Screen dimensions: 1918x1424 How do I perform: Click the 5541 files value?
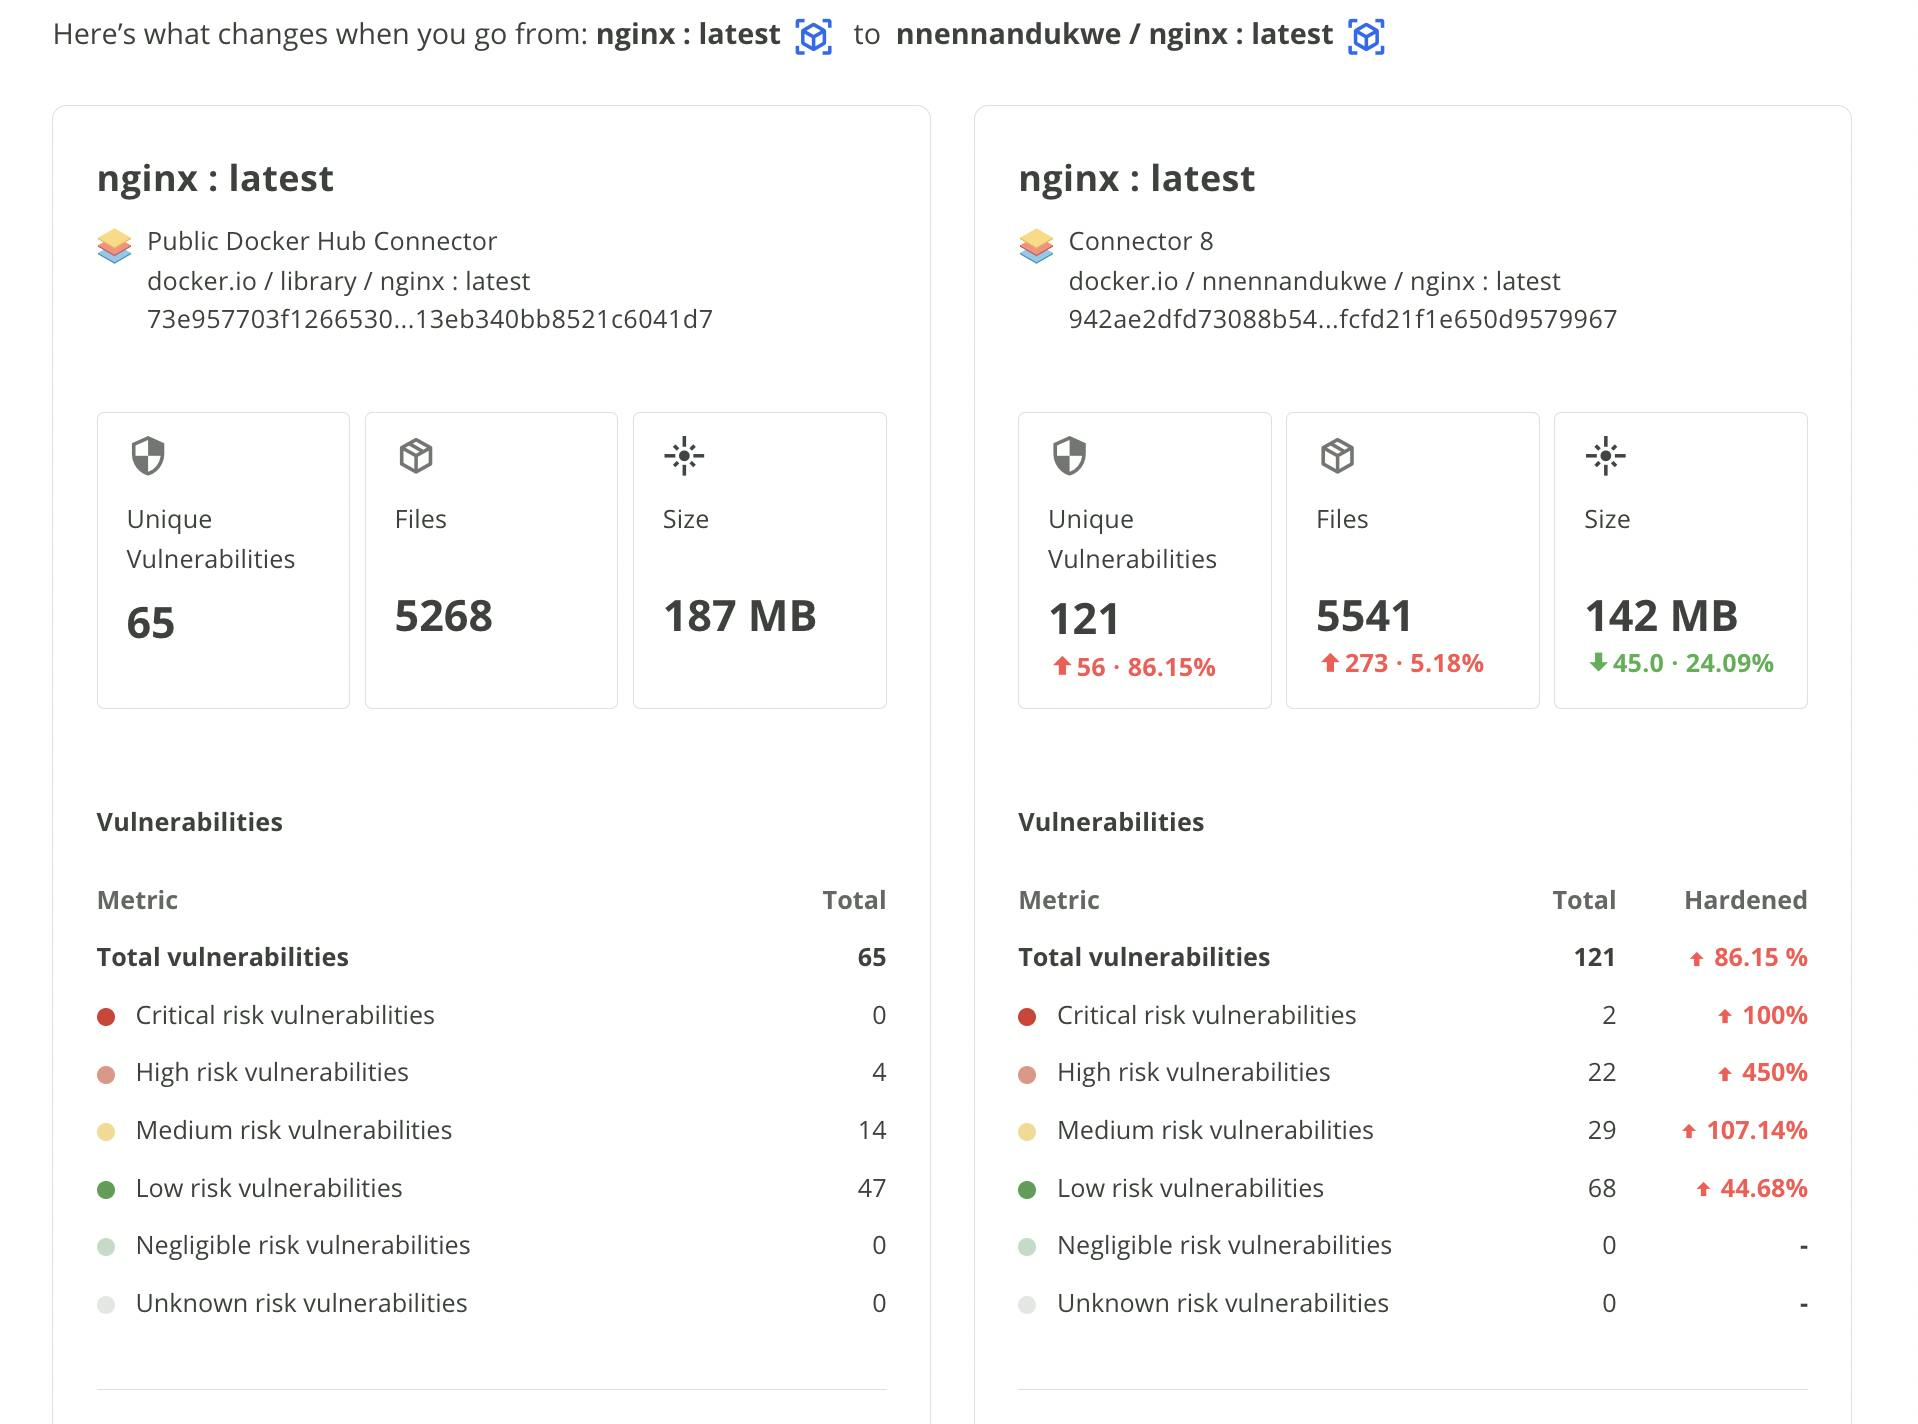pyautogui.click(x=1364, y=616)
